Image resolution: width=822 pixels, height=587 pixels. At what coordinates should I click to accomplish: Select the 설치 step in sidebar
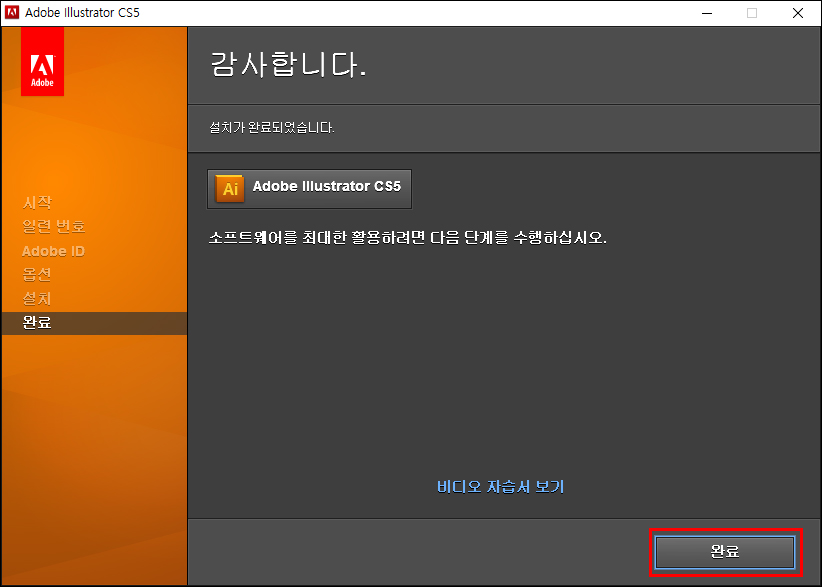[37, 299]
